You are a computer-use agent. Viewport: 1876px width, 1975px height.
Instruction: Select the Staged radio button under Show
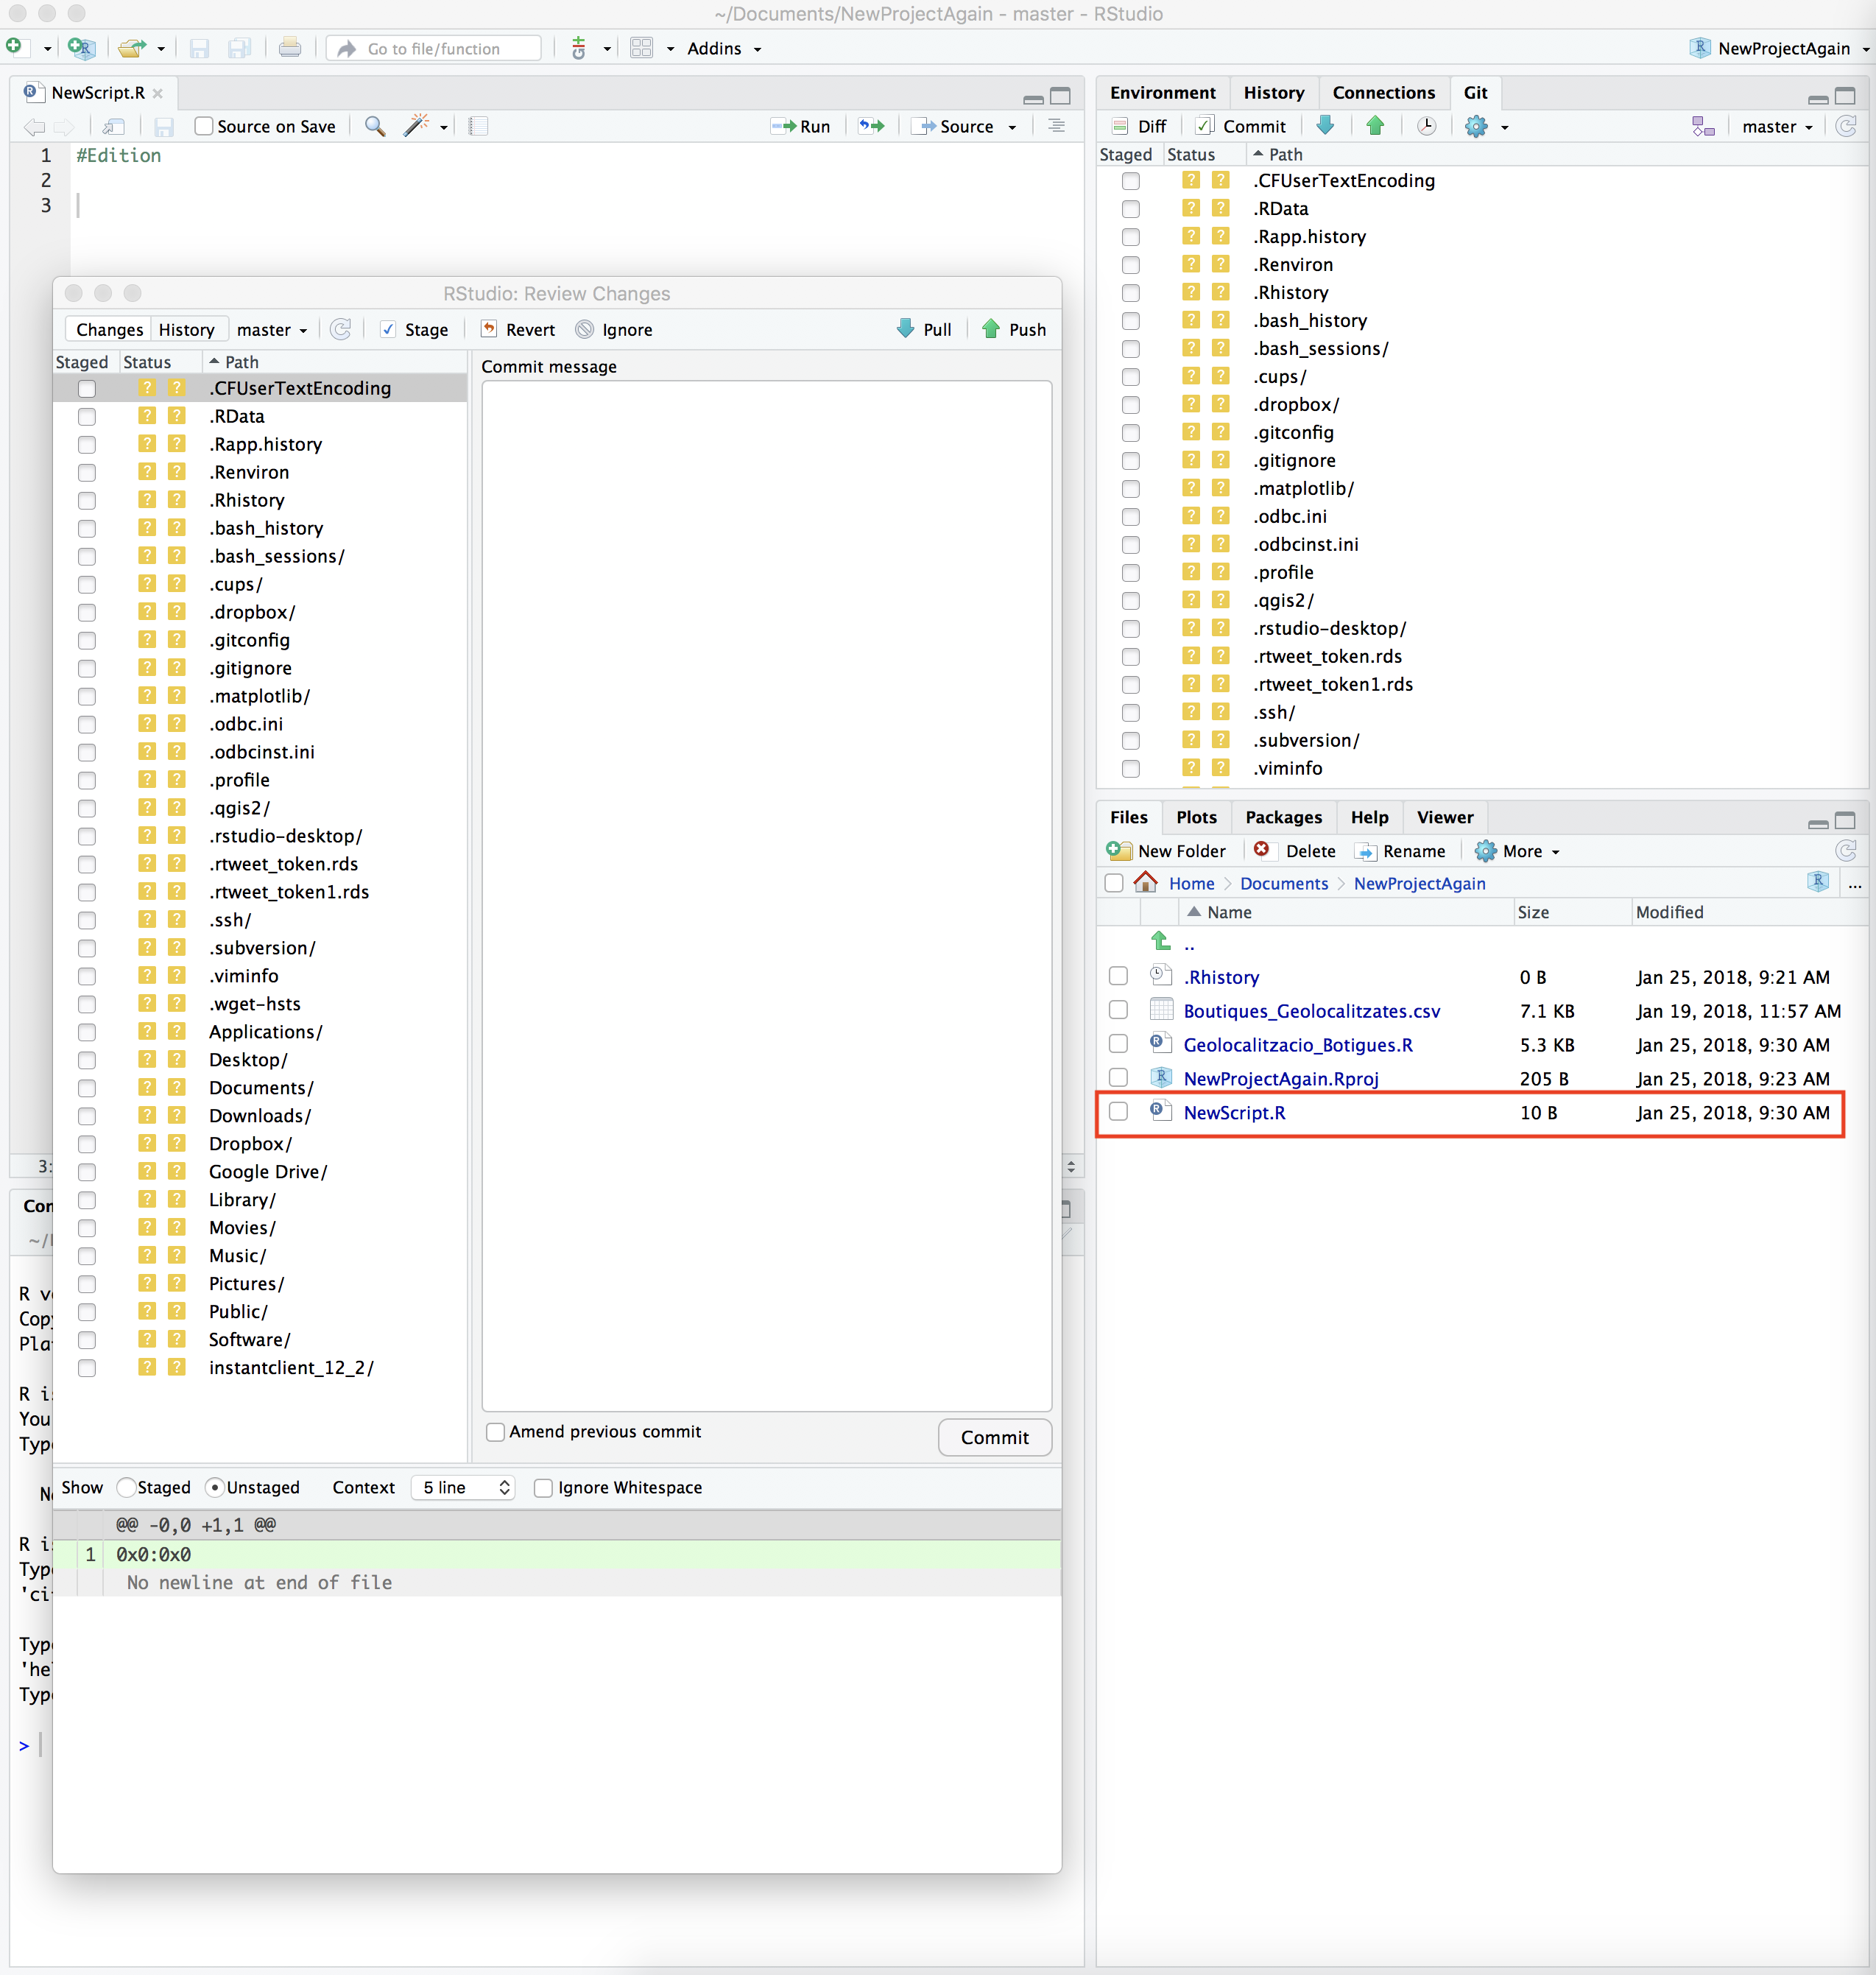(126, 1487)
